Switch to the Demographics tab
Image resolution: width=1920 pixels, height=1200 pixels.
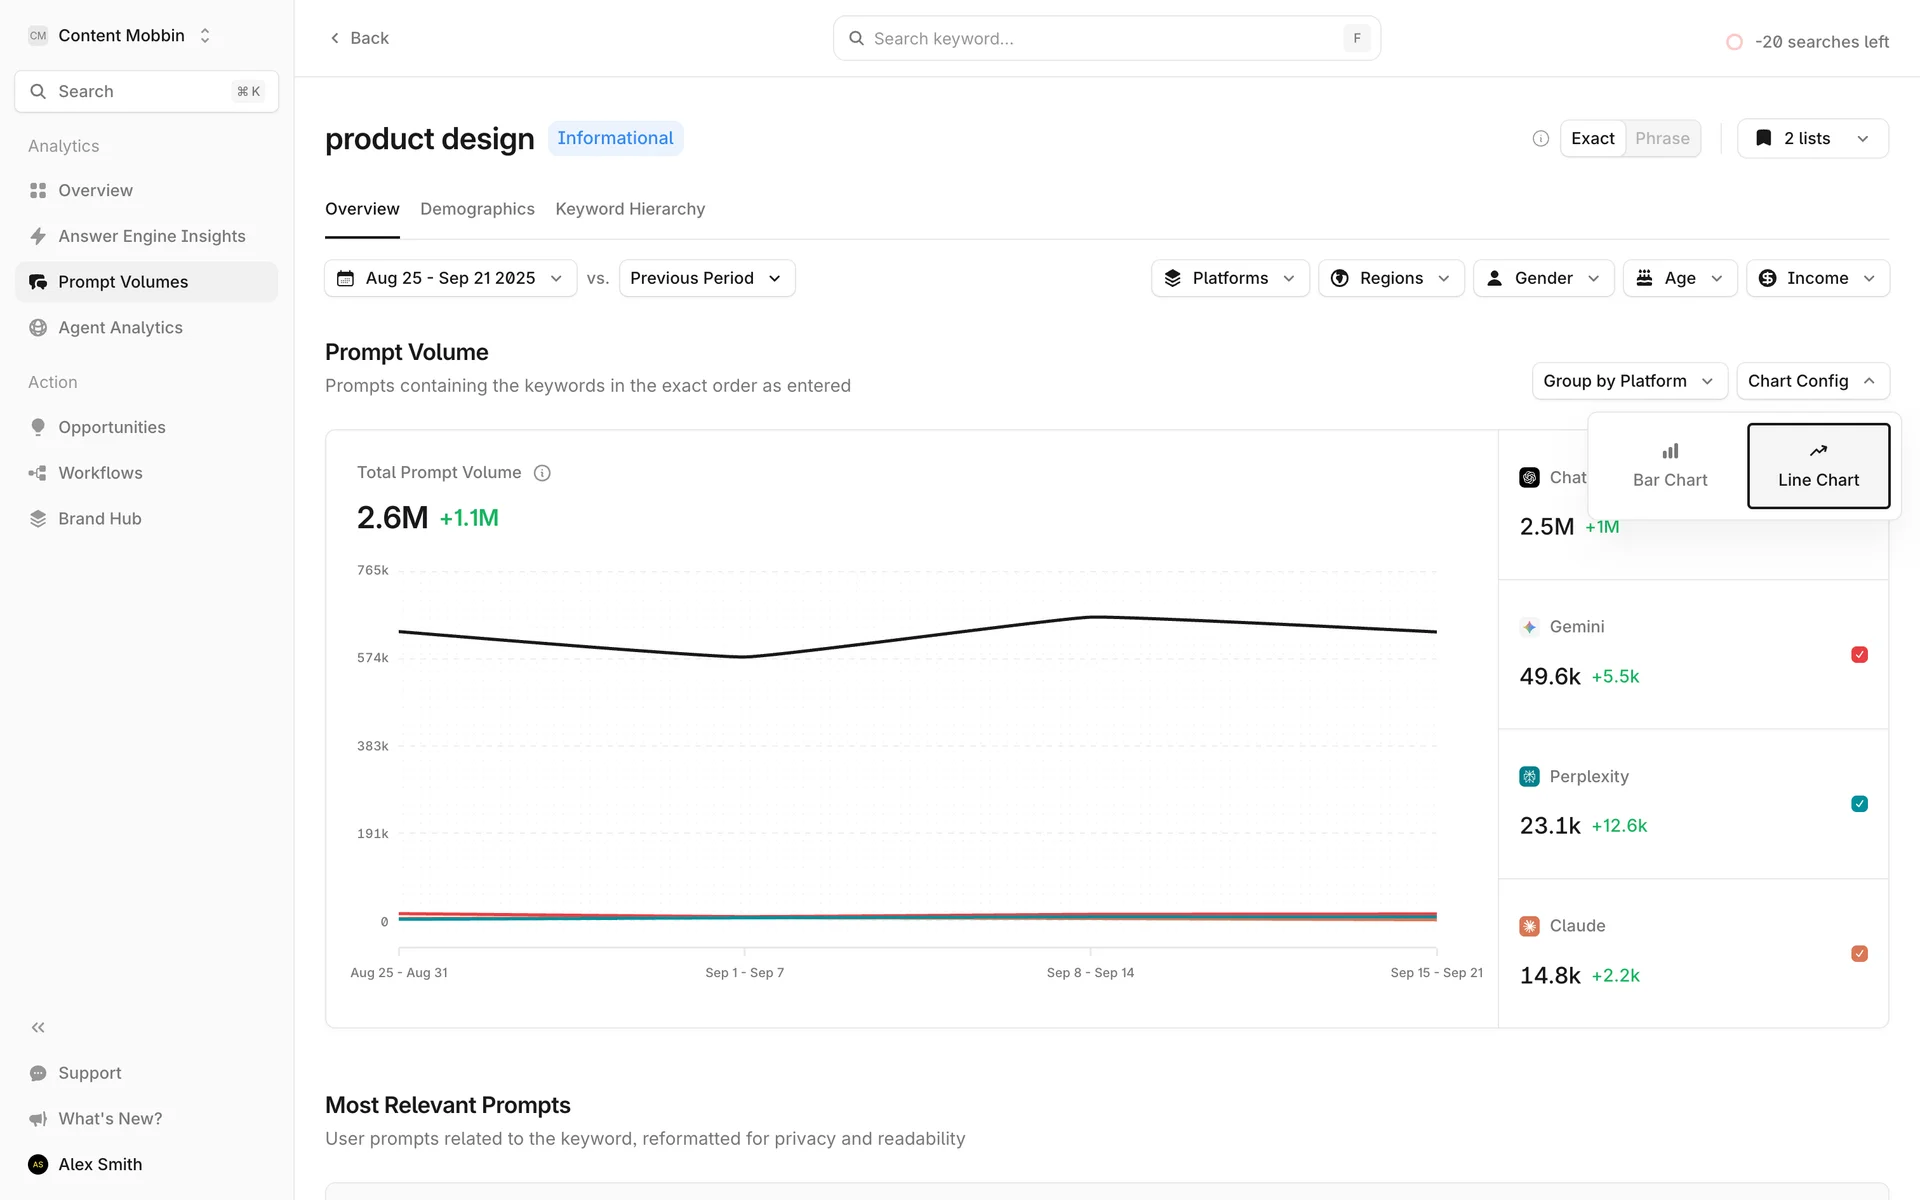coord(477,209)
